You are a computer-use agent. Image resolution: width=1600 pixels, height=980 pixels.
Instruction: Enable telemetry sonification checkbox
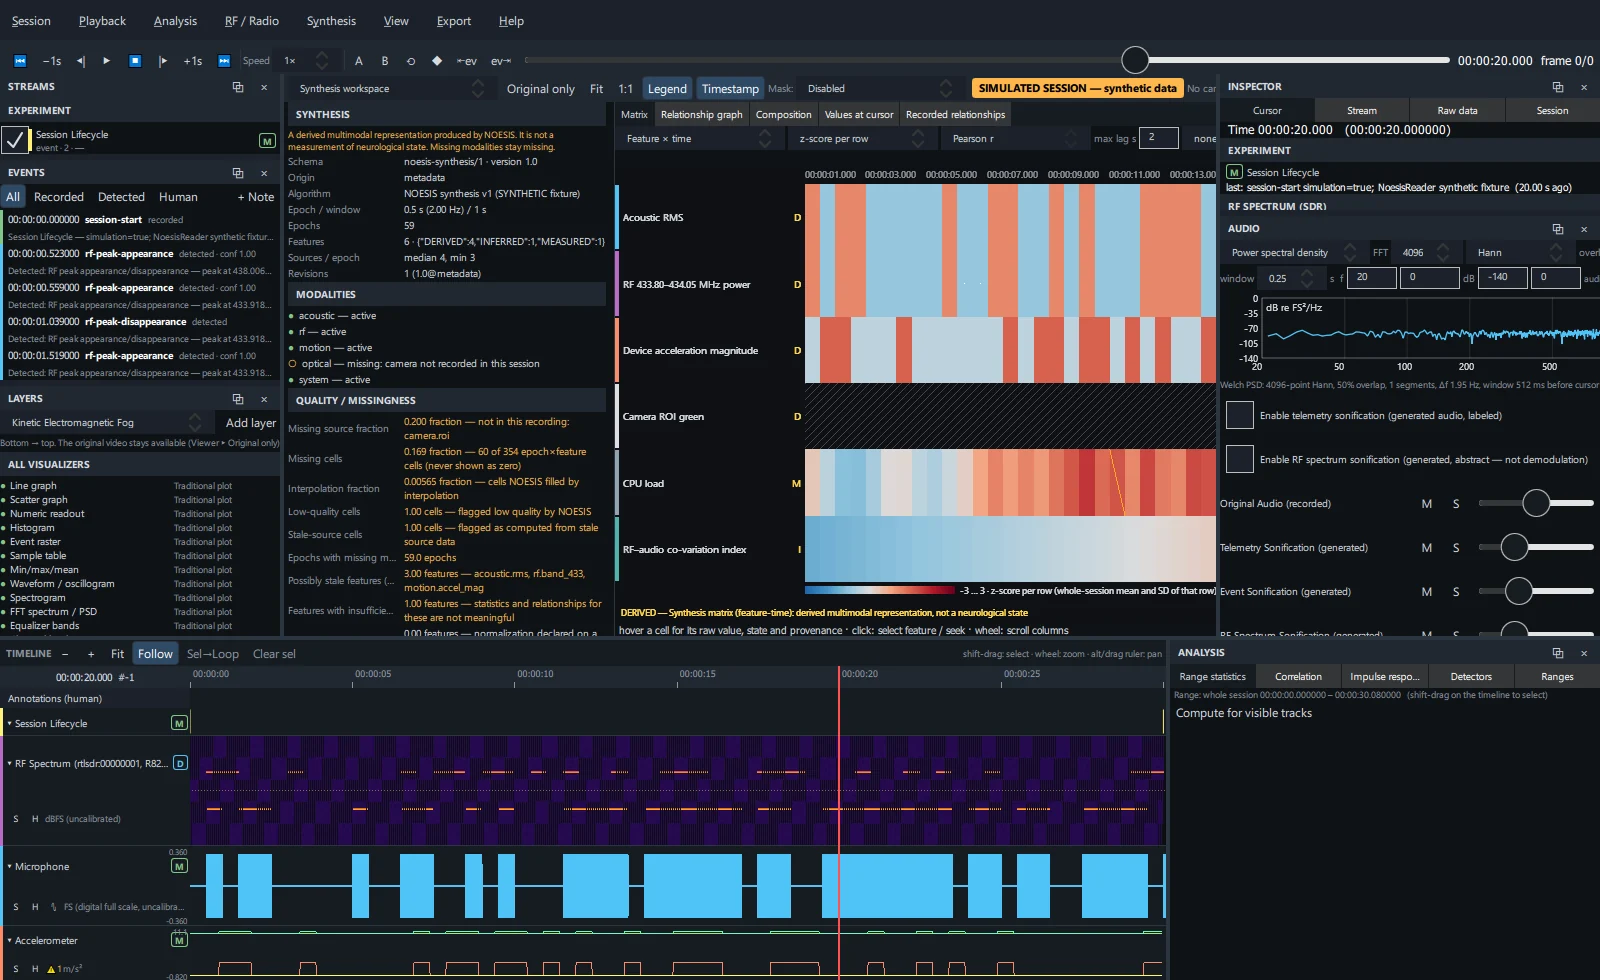1240,415
